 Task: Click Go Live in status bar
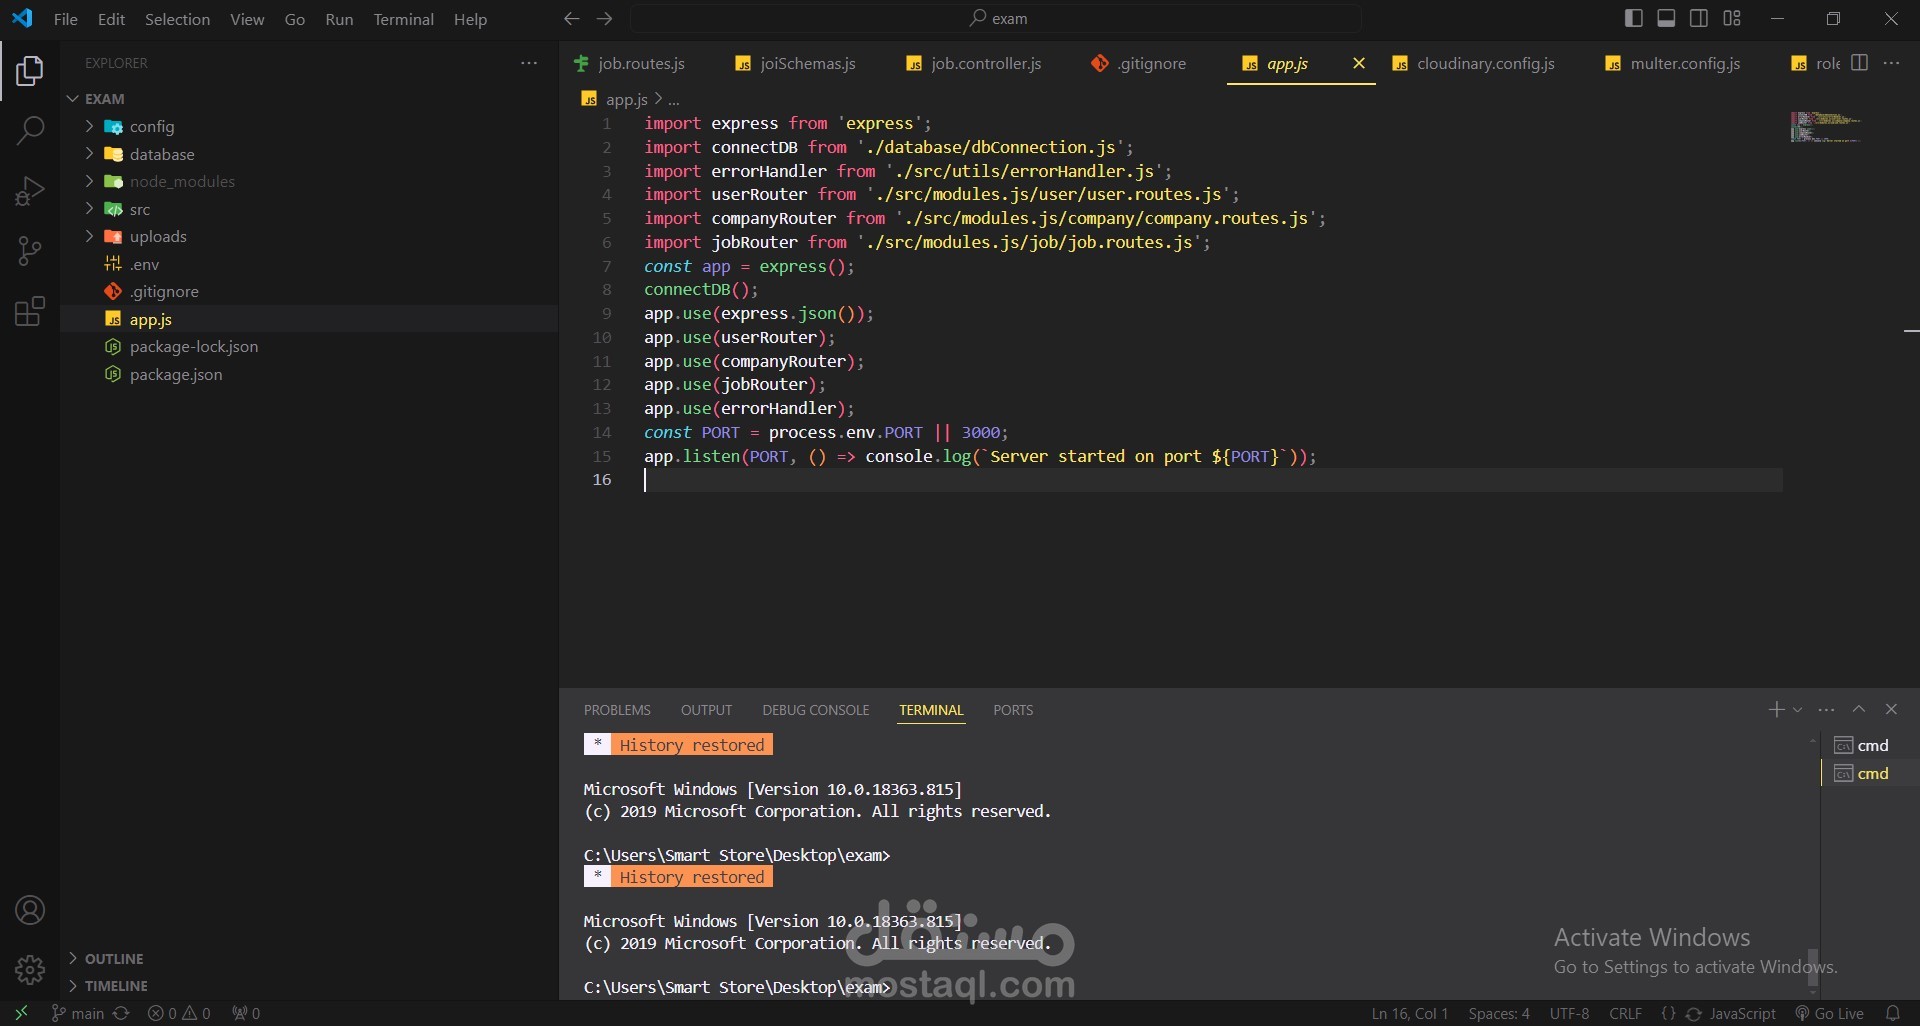(x=1829, y=1013)
